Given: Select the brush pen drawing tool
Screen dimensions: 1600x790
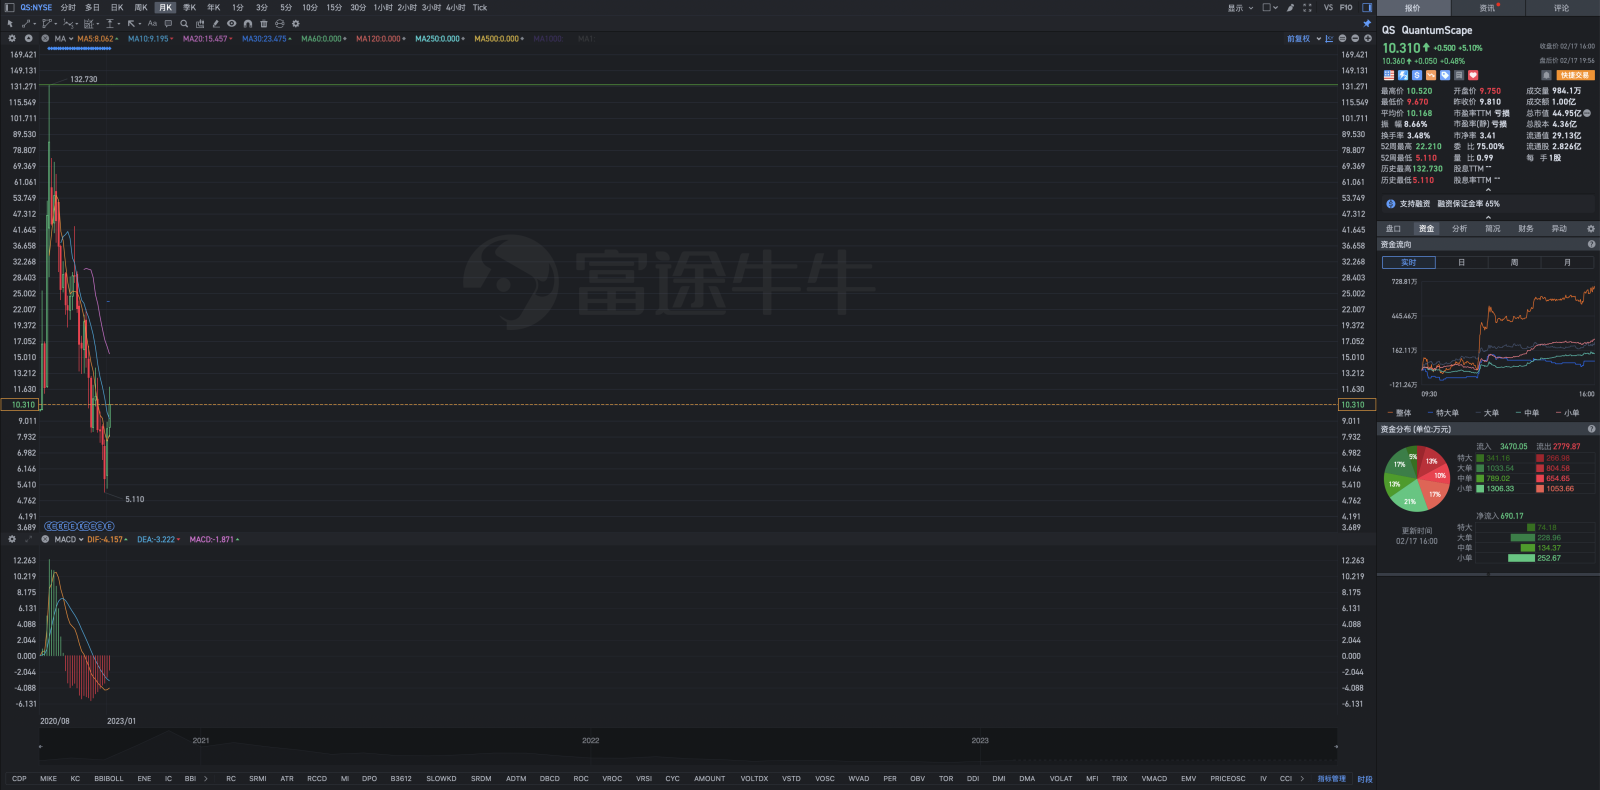Looking at the screenshot, I should click(216, 23).
